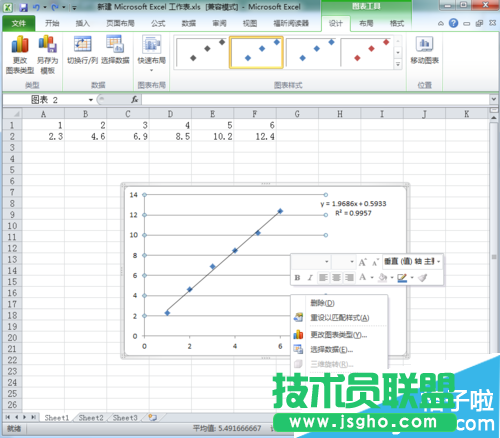
Task: Click the vertical scrollbar up arrow
Action: pyautogui.click(x=494, y=118)
